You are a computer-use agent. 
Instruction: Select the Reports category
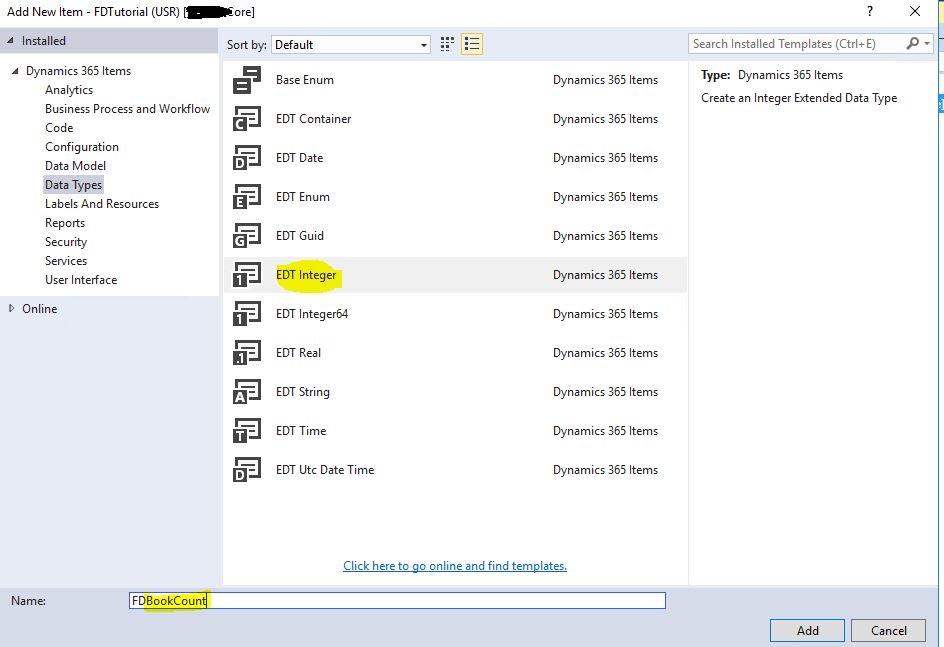tap(65, 223)
